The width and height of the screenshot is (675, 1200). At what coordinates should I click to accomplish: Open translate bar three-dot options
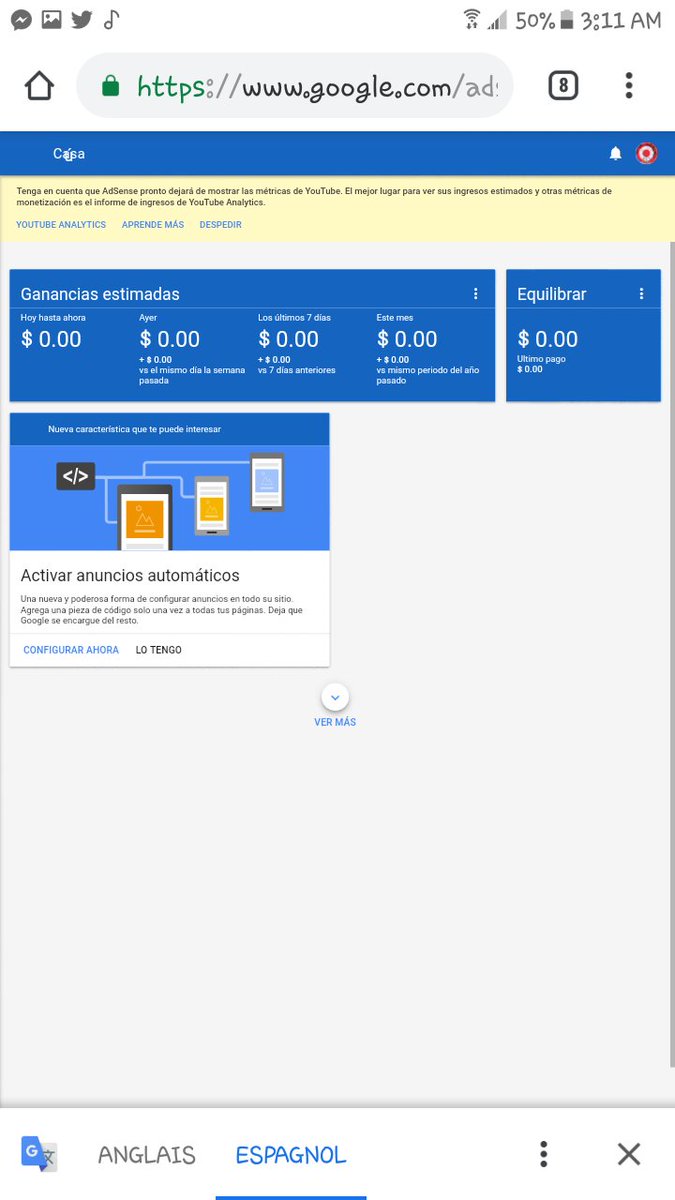[543, 1154]
